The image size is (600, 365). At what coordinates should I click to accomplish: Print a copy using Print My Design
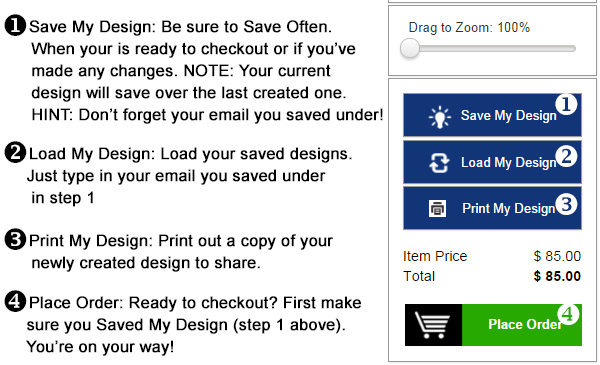pos(492,208)
